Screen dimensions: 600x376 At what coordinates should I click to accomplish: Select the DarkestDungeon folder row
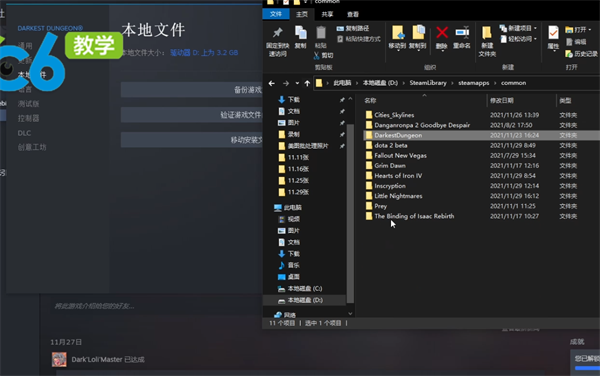[481, 135]
